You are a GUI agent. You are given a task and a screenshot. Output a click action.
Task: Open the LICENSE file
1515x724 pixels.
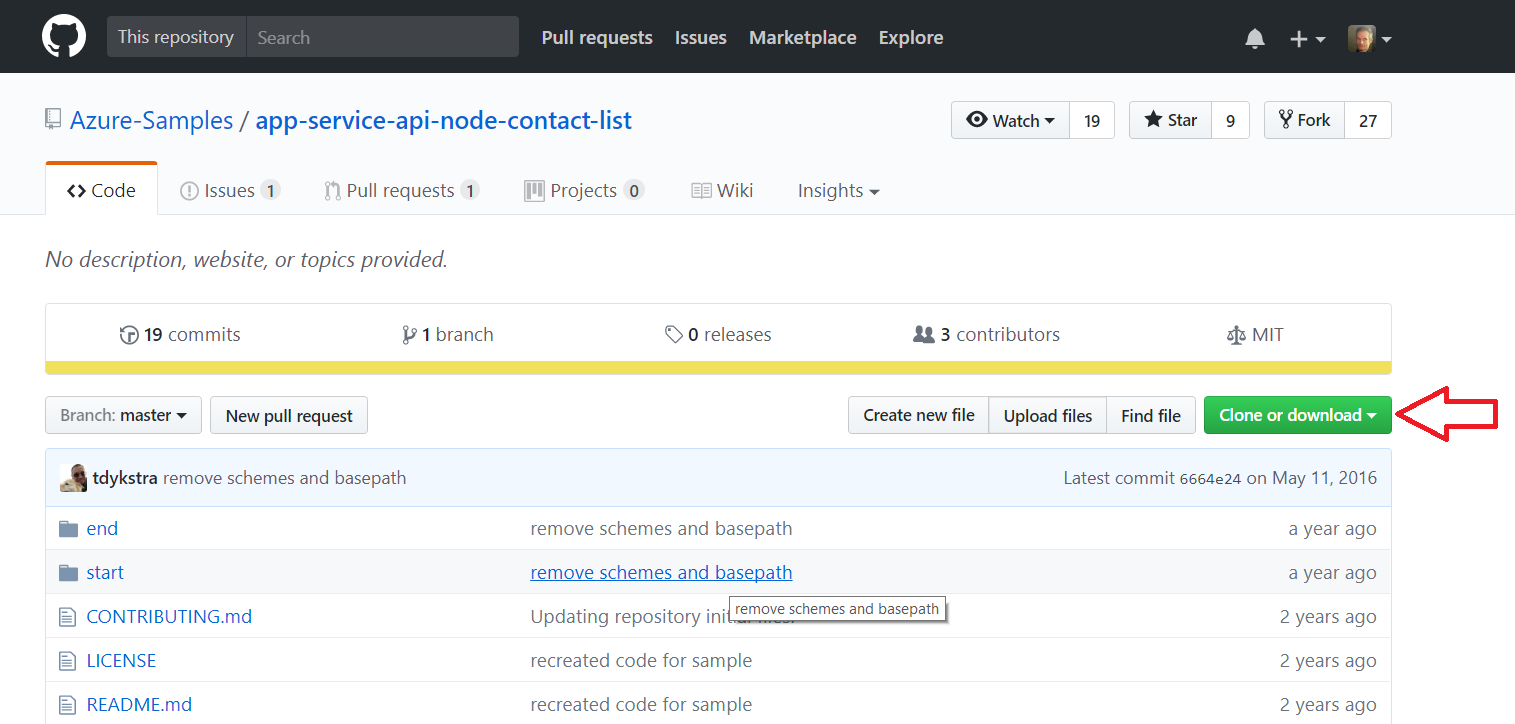pos(121,660)
